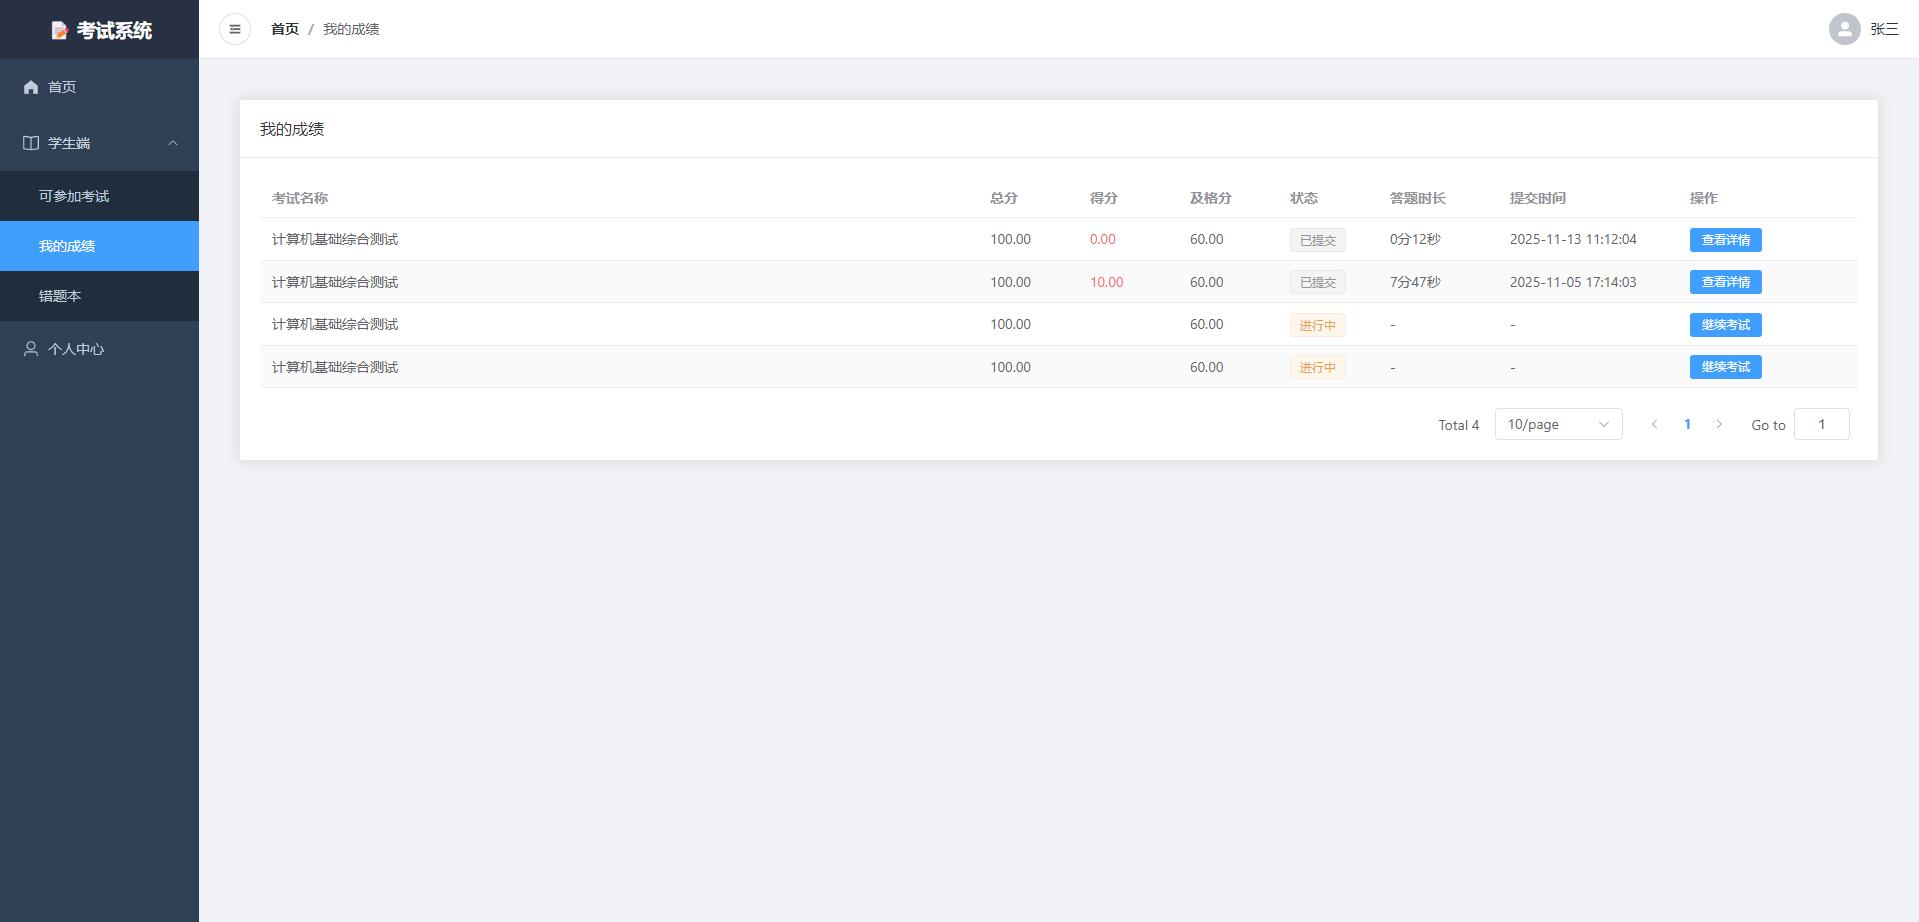Open 错题本 menu item
1919x922 pixels.
point(60,296)
